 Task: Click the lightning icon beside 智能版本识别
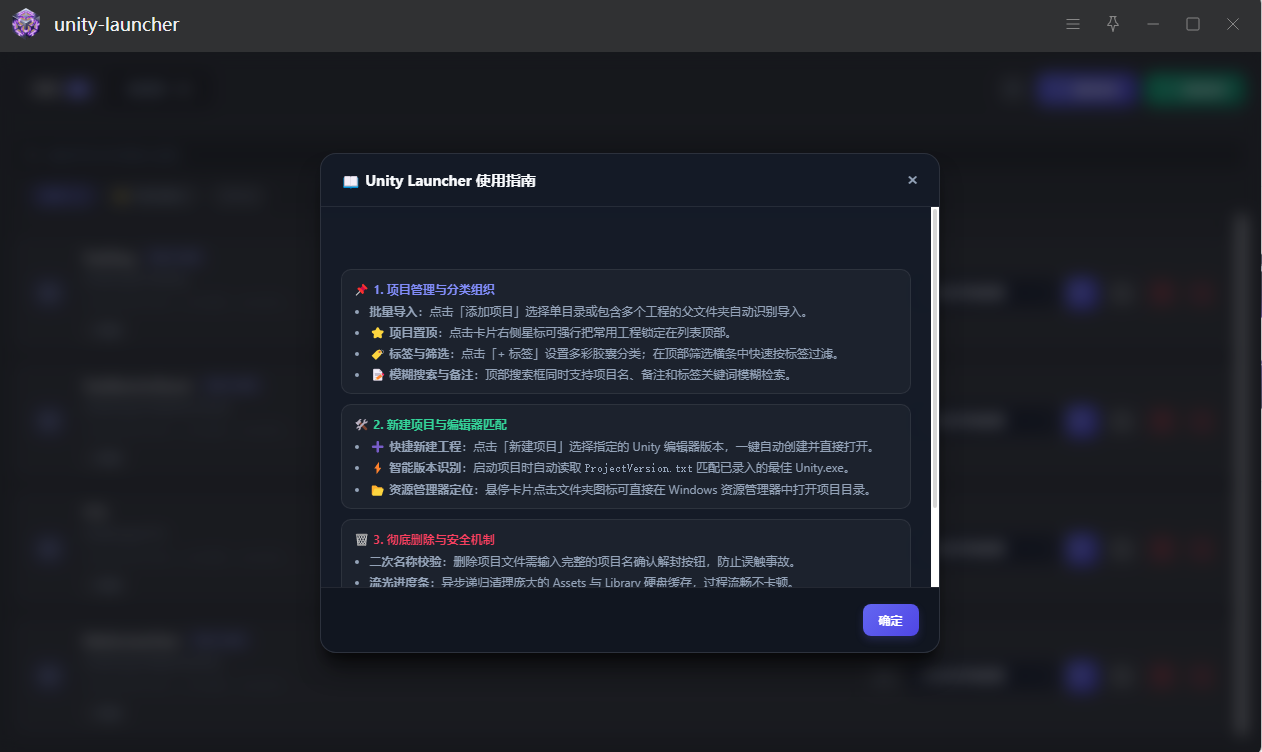377,468
